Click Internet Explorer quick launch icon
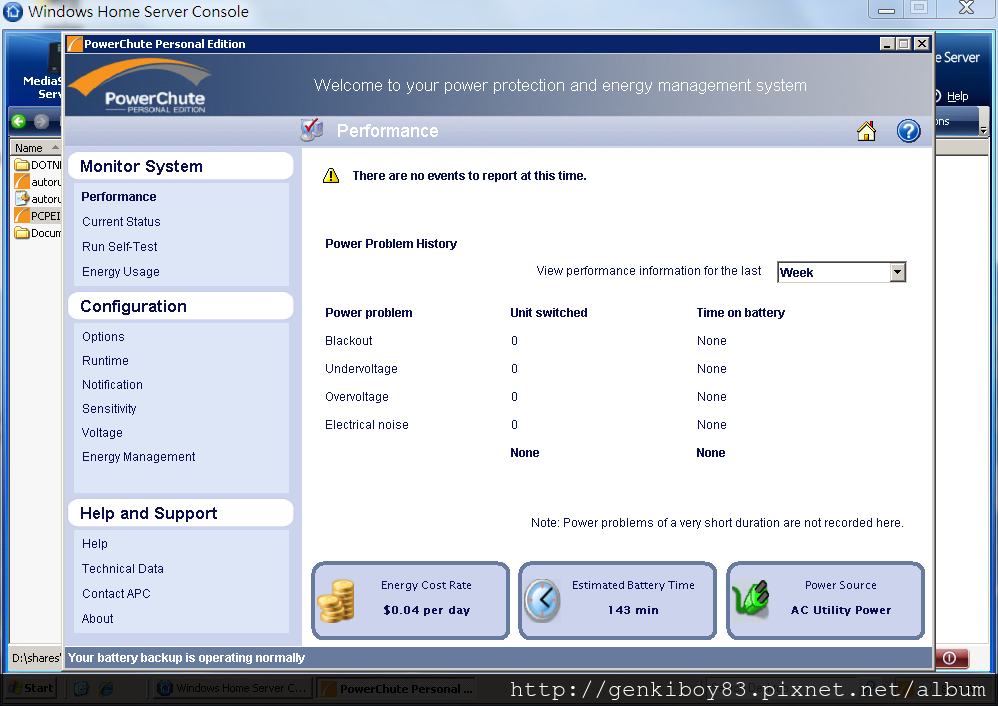 tap(106, 688)
